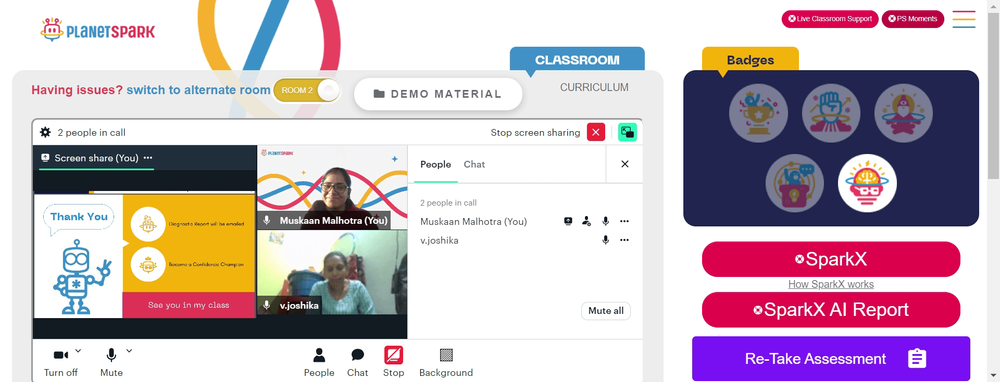Mute Muskaan Malhotra in the people list
The height and width of the screenshot is (382, 1000).
click(x=606, y=221)
